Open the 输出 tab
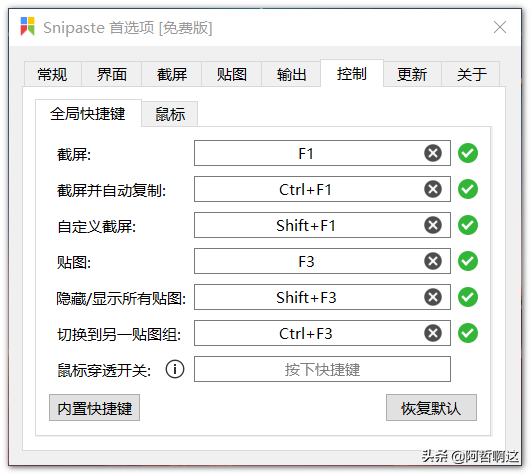Image resolution: width=531 pixels, height=475 pixels. pyautogui.click(x=291, y=74)
